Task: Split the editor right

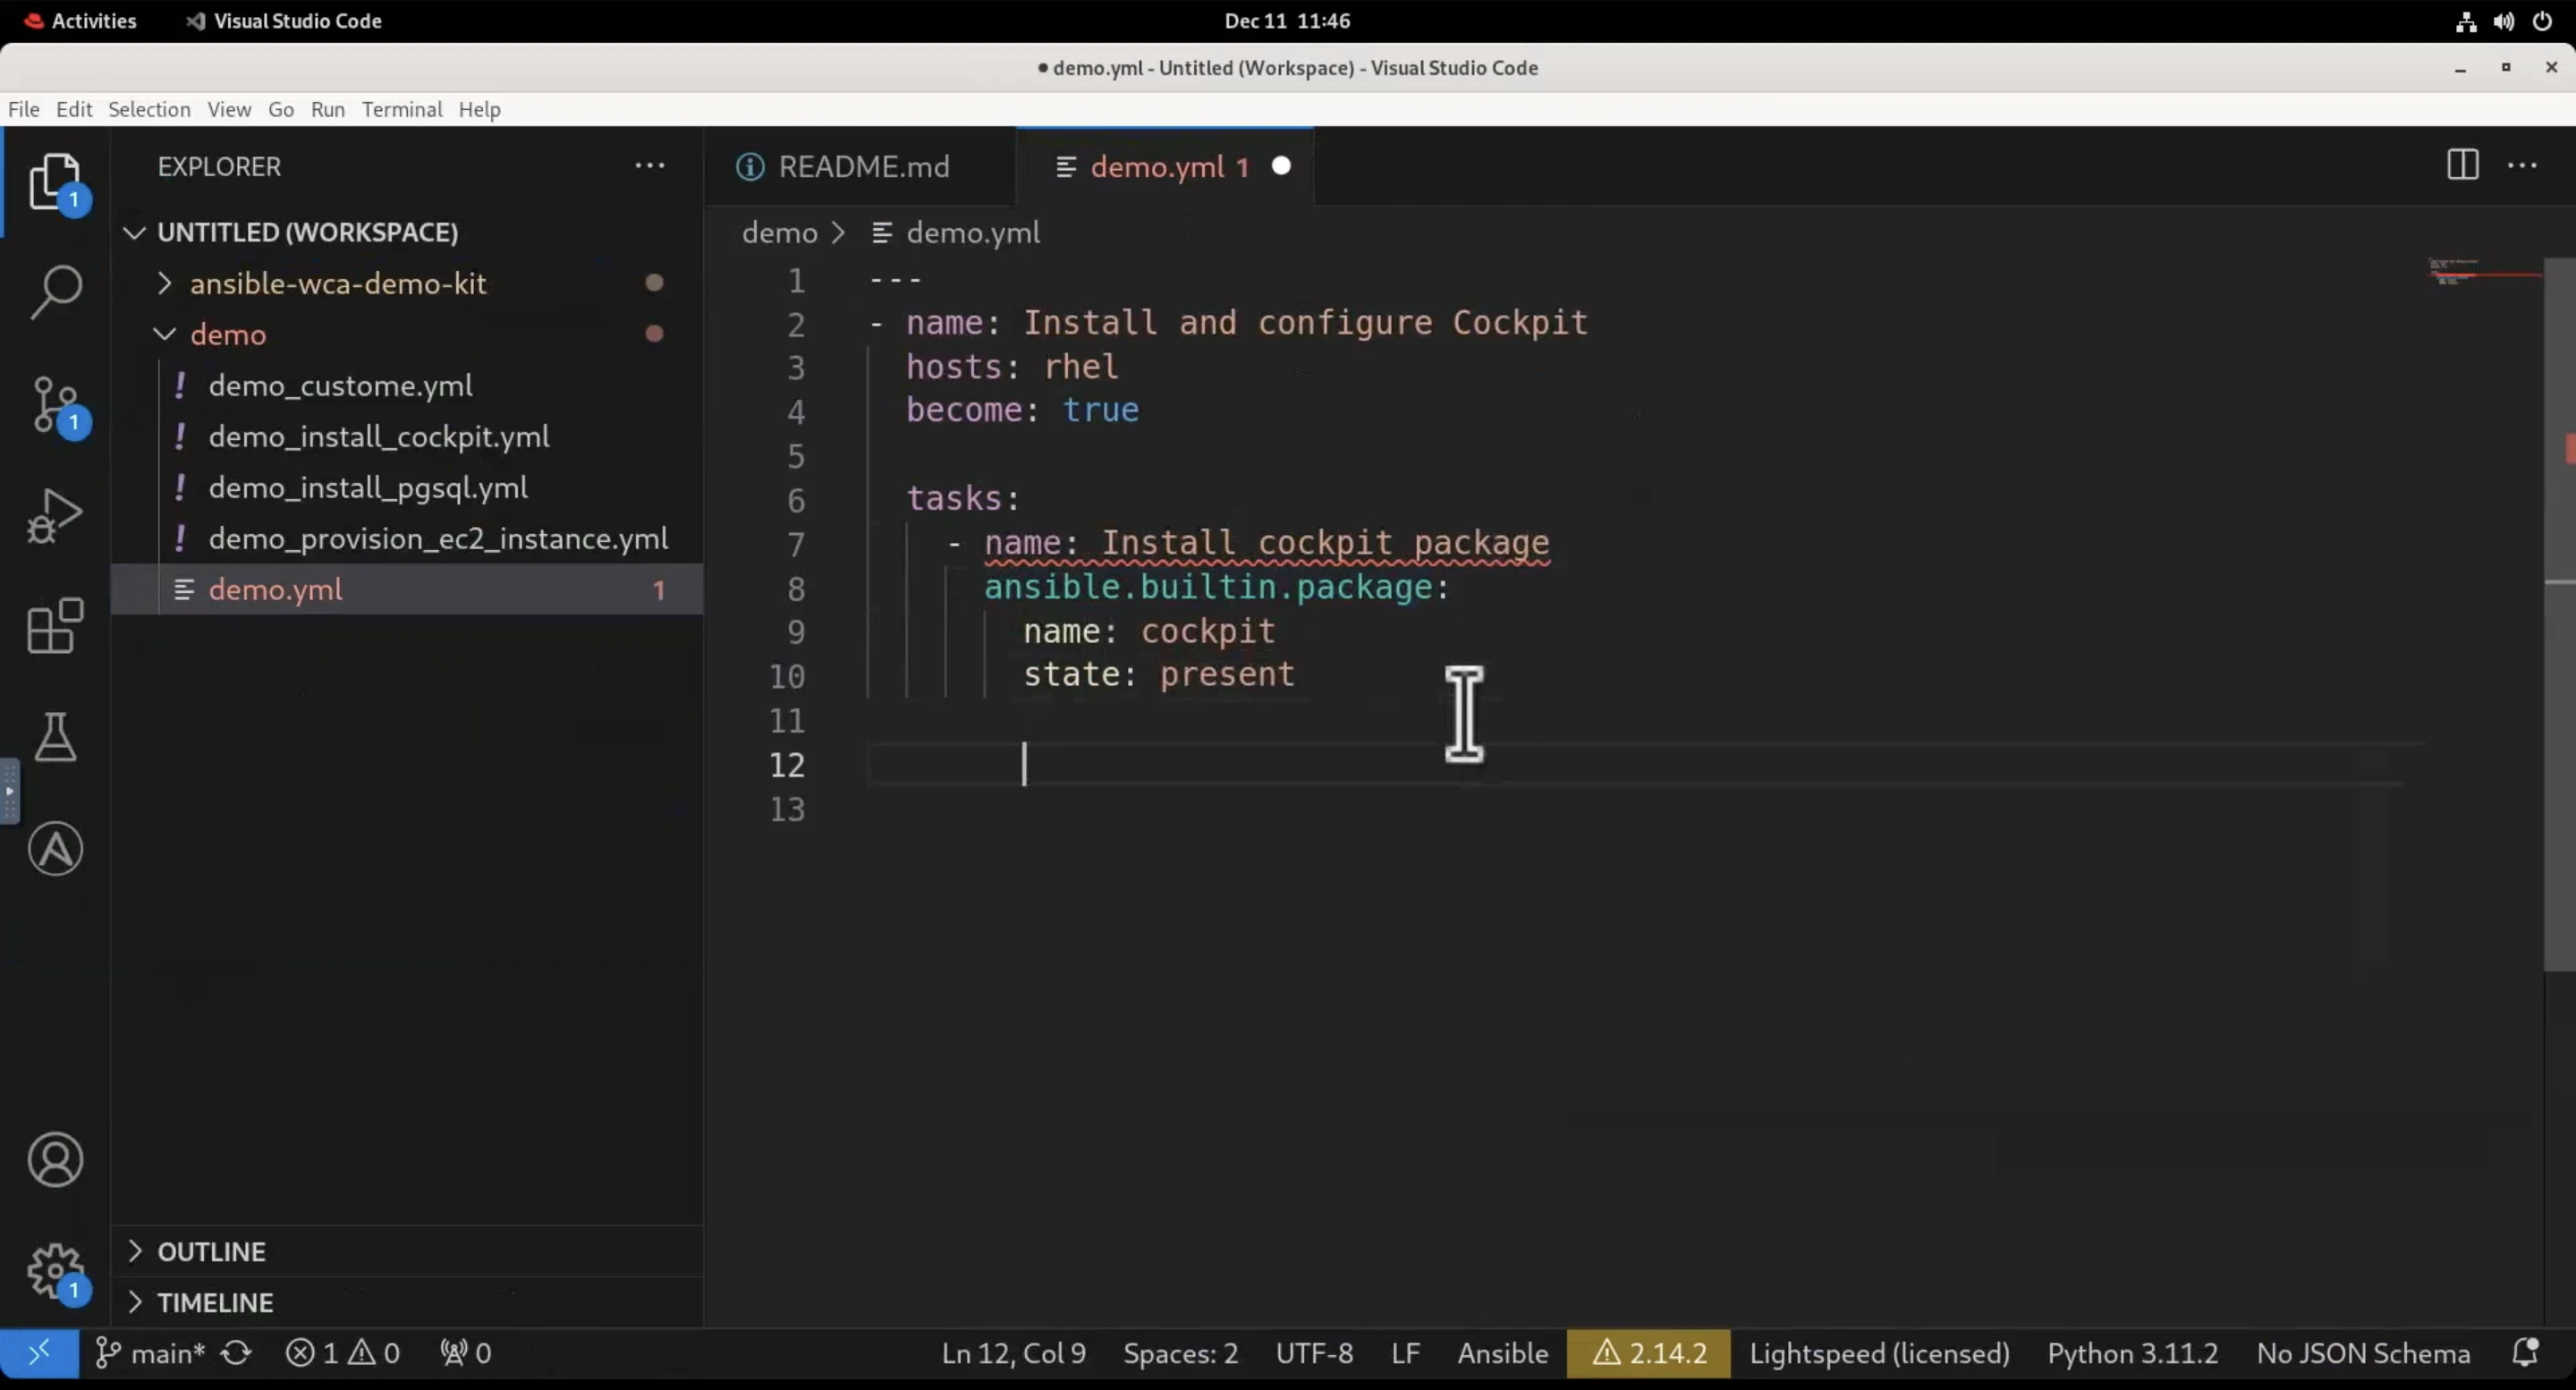Action: (x=2462, y=165)
